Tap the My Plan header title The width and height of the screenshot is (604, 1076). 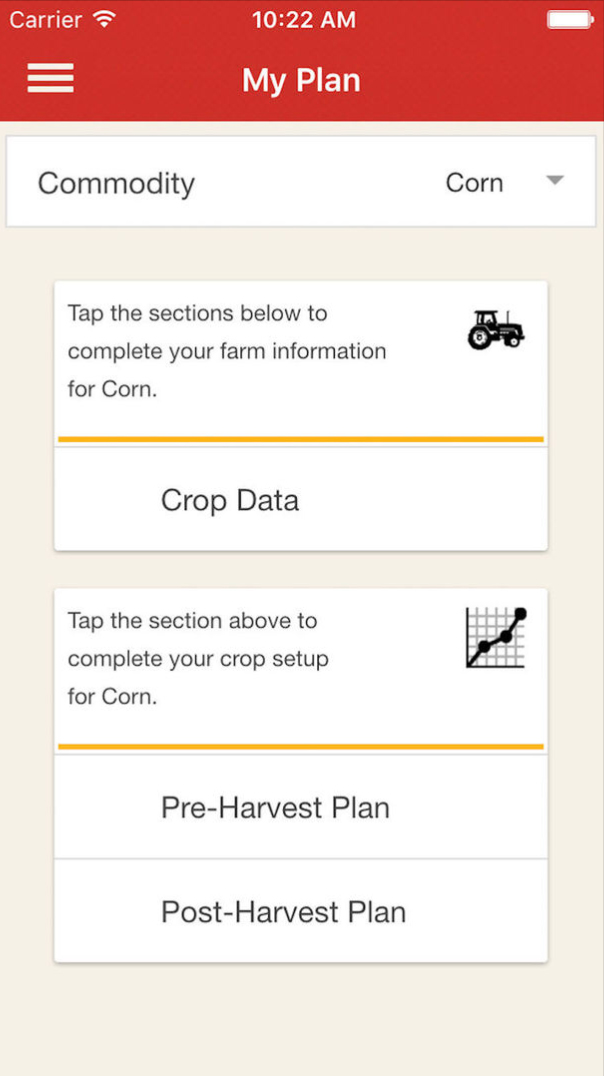click(301, 80)
